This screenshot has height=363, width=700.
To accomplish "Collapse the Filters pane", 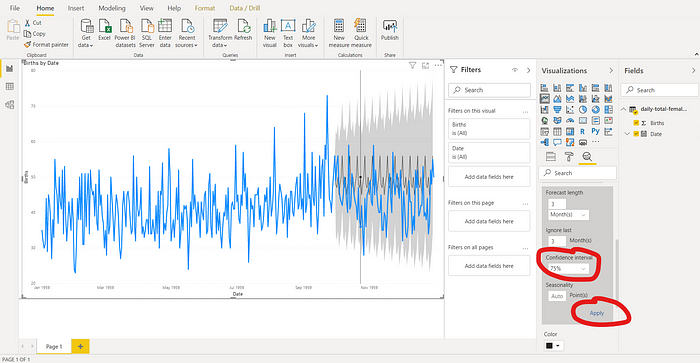I will point(529,70).
